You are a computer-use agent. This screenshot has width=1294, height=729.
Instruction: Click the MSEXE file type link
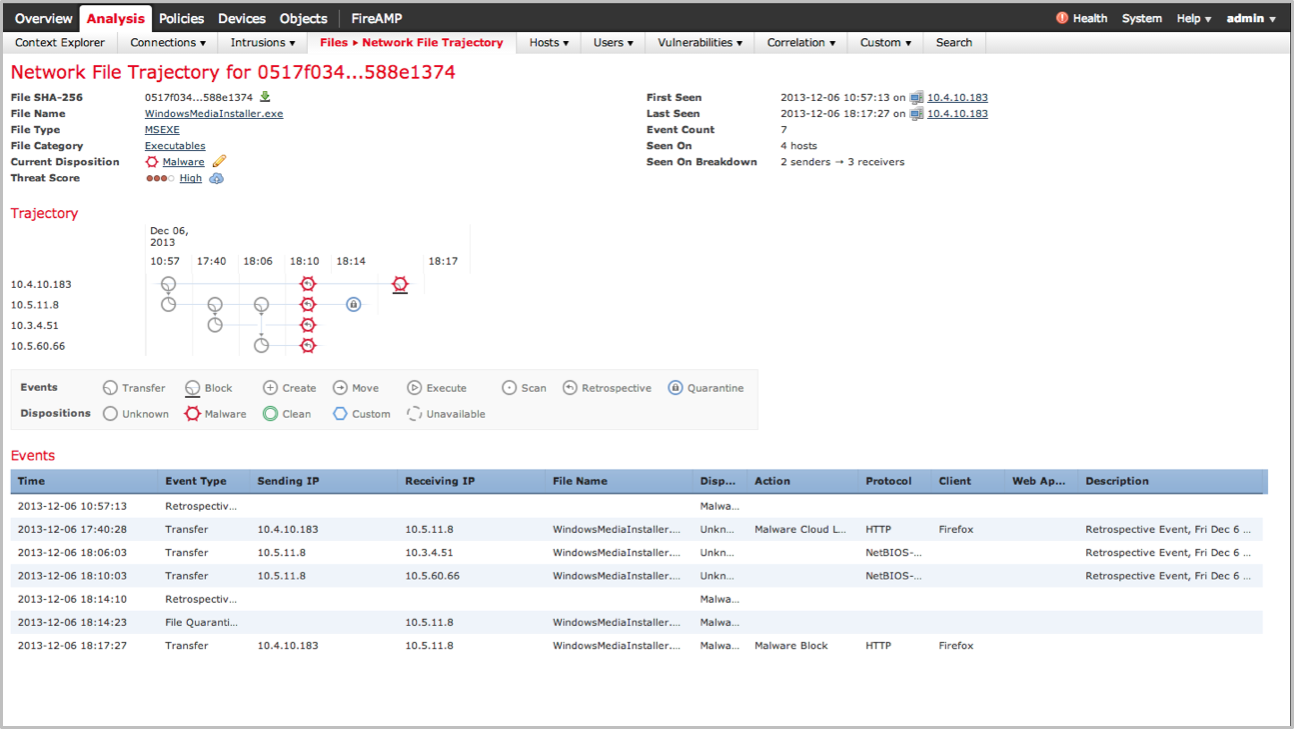pos(162,130)
